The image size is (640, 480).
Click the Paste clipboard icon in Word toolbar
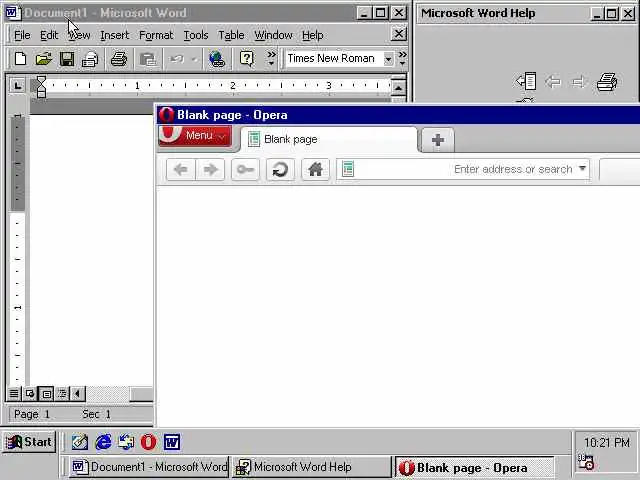[x=148, y=59]
